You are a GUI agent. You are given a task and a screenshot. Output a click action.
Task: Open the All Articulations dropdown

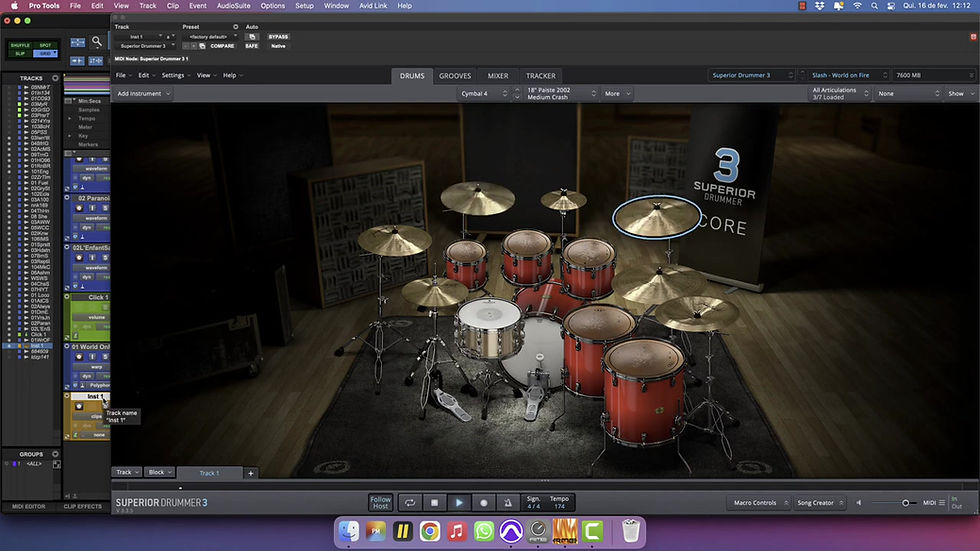tap(839, 94)
